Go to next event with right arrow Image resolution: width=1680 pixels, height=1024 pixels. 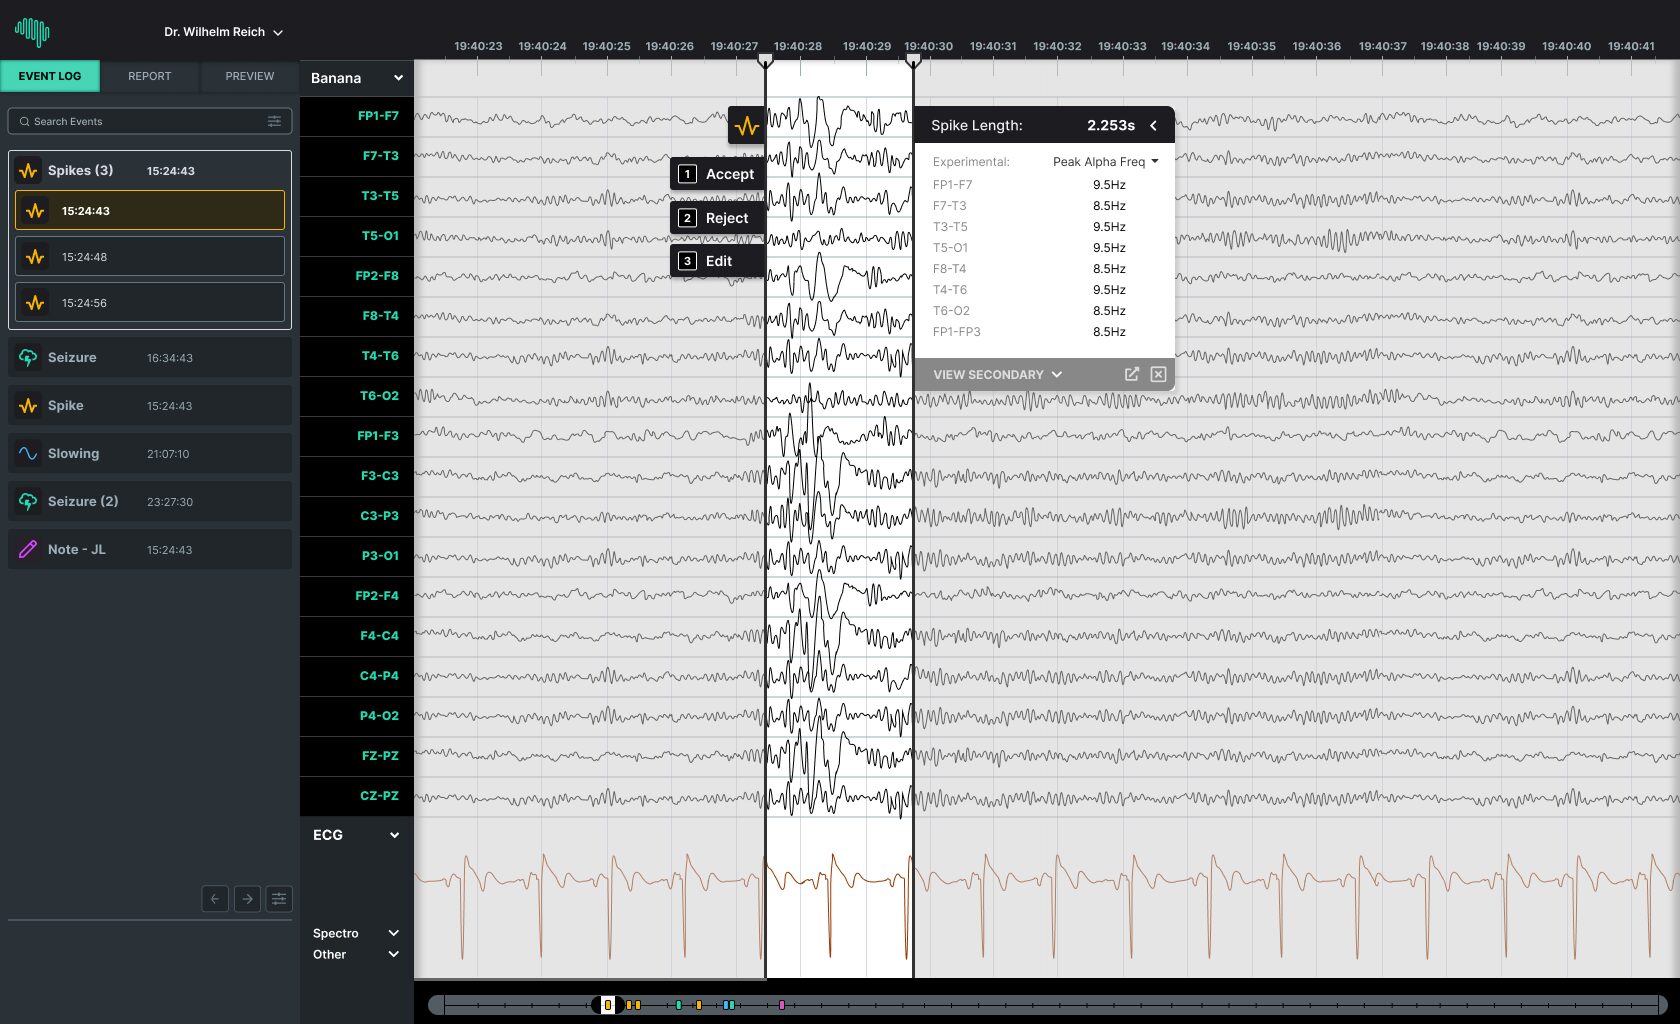[247, 899]
